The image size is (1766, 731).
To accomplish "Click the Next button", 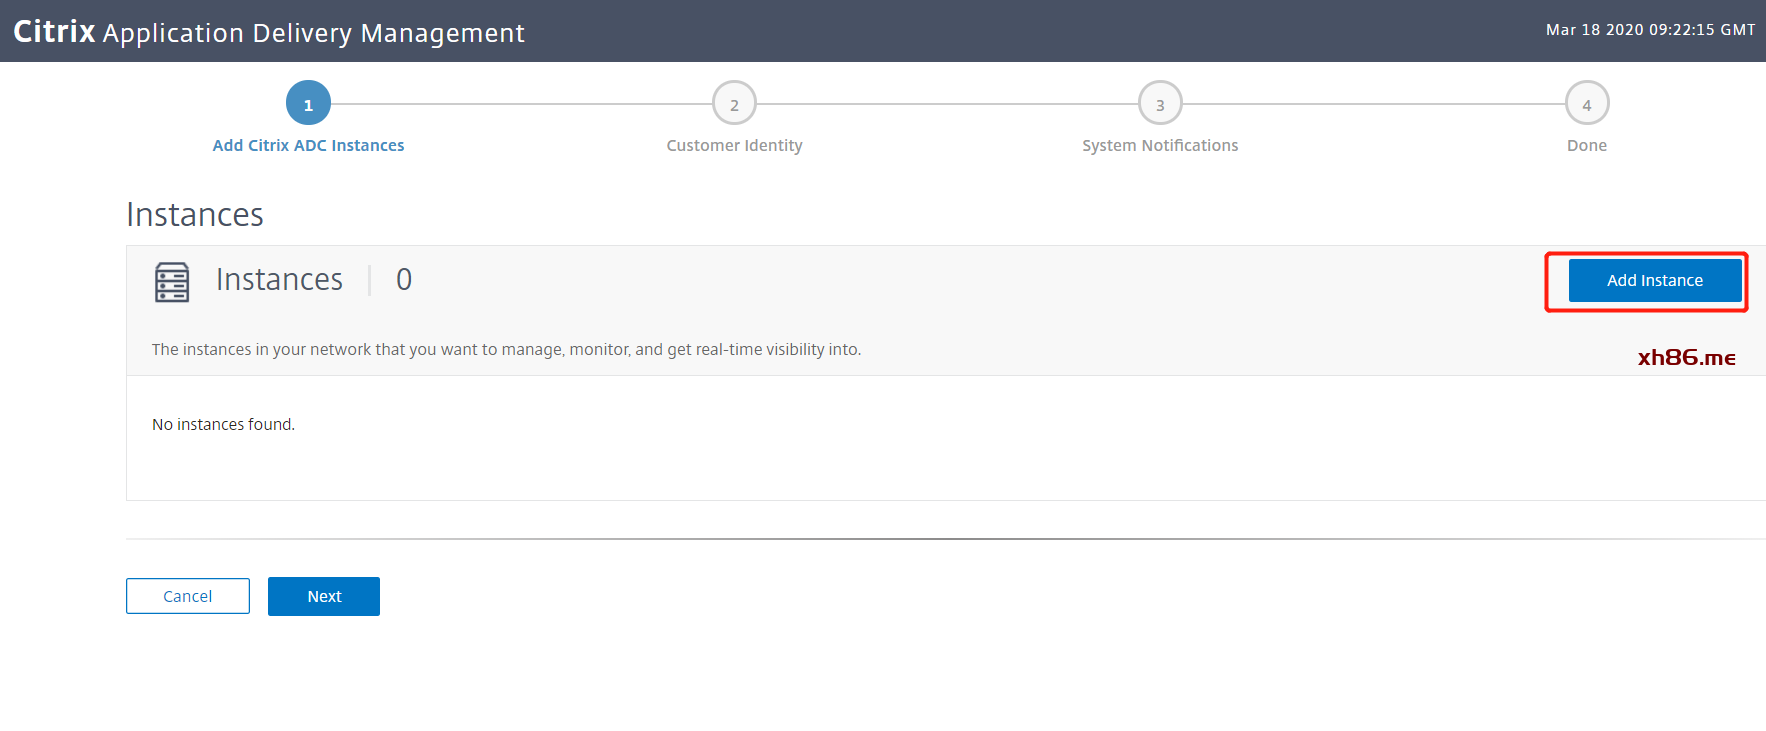I will tap(324, 596).
